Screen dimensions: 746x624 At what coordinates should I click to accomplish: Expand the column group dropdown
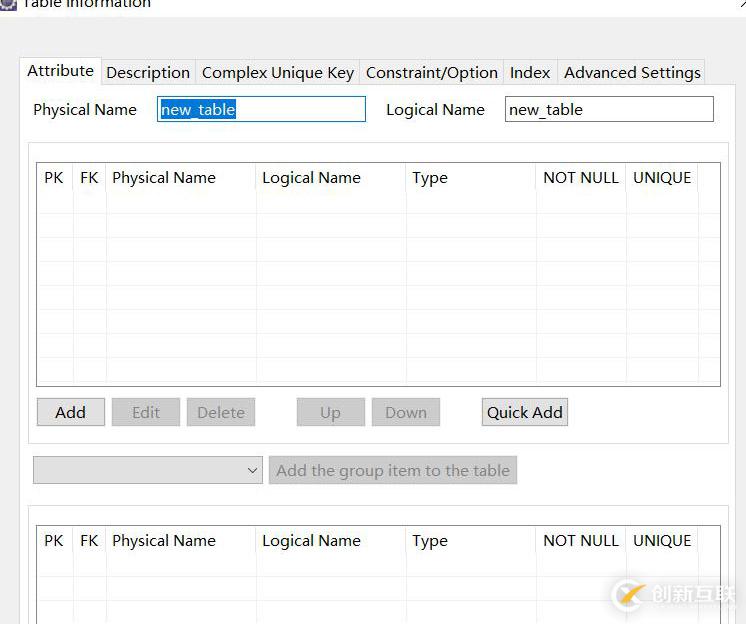(x=148, y=471)
